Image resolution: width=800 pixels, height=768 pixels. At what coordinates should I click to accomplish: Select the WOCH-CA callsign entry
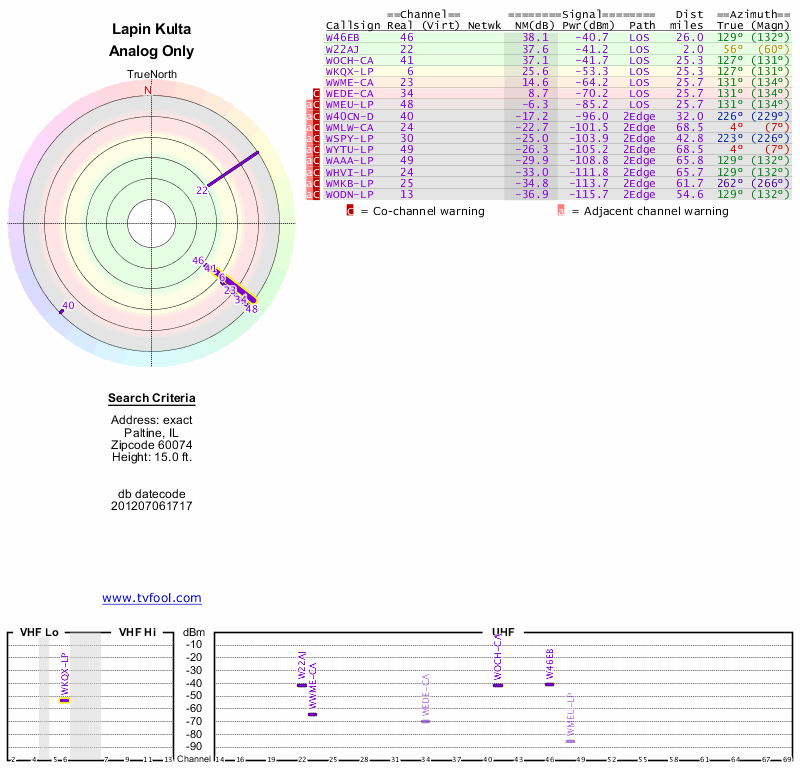[x=350, y=59]
